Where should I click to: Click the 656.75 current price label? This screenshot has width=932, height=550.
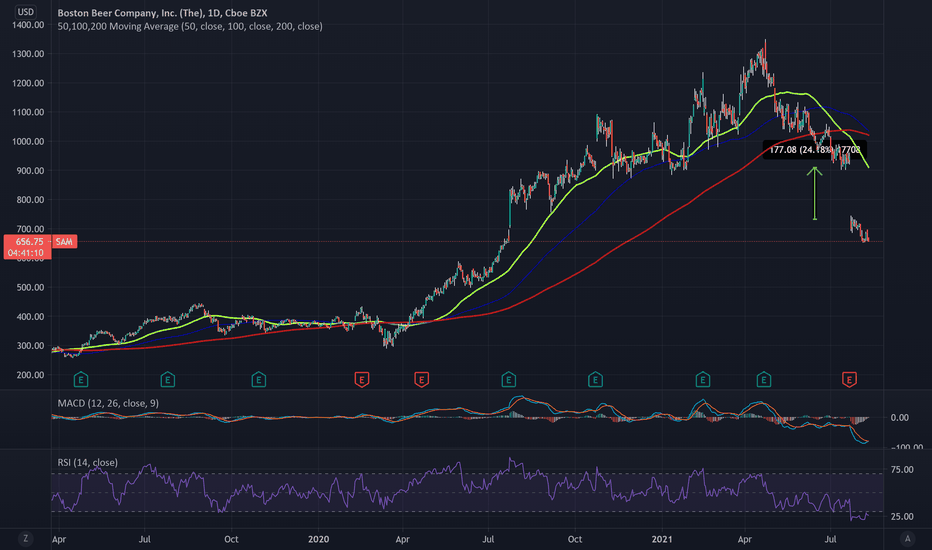click(29, 241)
